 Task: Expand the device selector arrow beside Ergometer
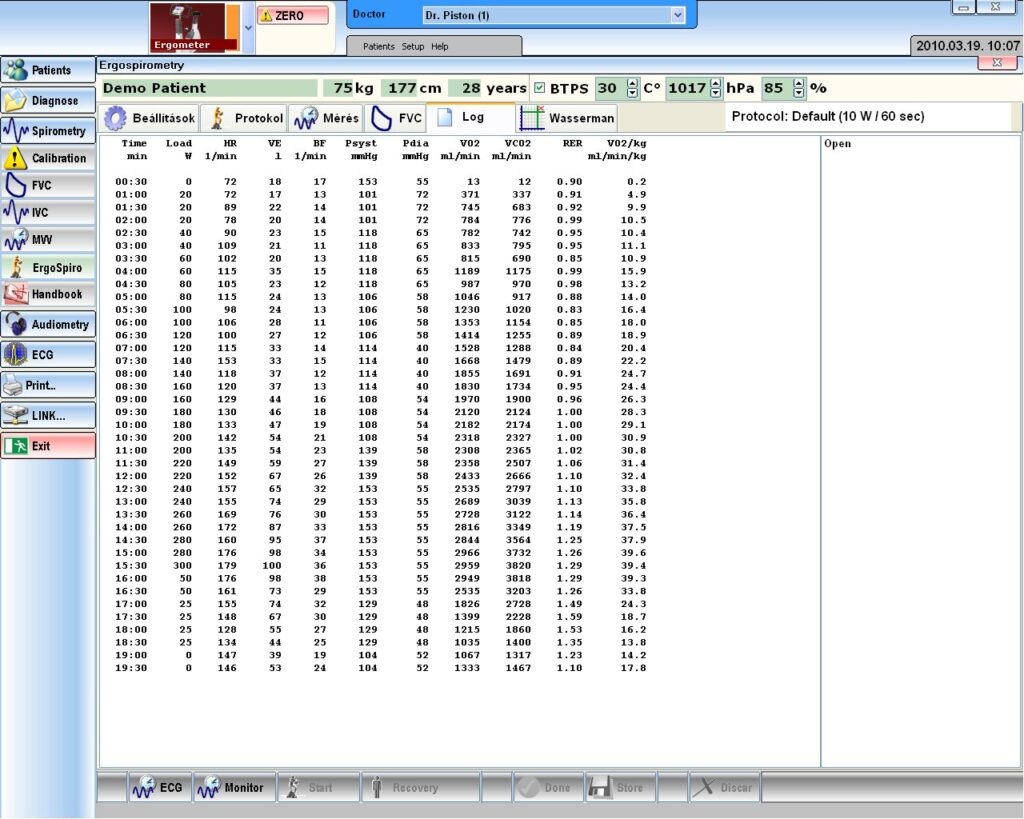point(248,27)
